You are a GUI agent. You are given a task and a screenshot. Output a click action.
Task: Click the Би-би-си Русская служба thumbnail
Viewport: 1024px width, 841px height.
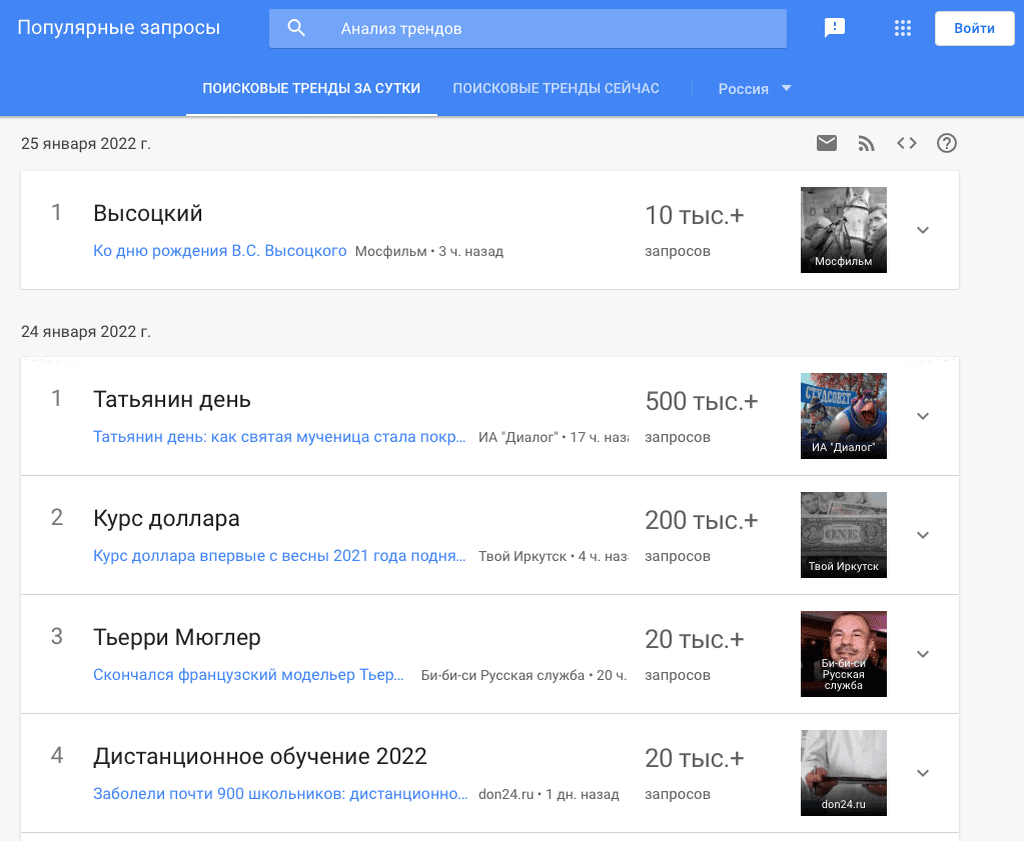844,654
